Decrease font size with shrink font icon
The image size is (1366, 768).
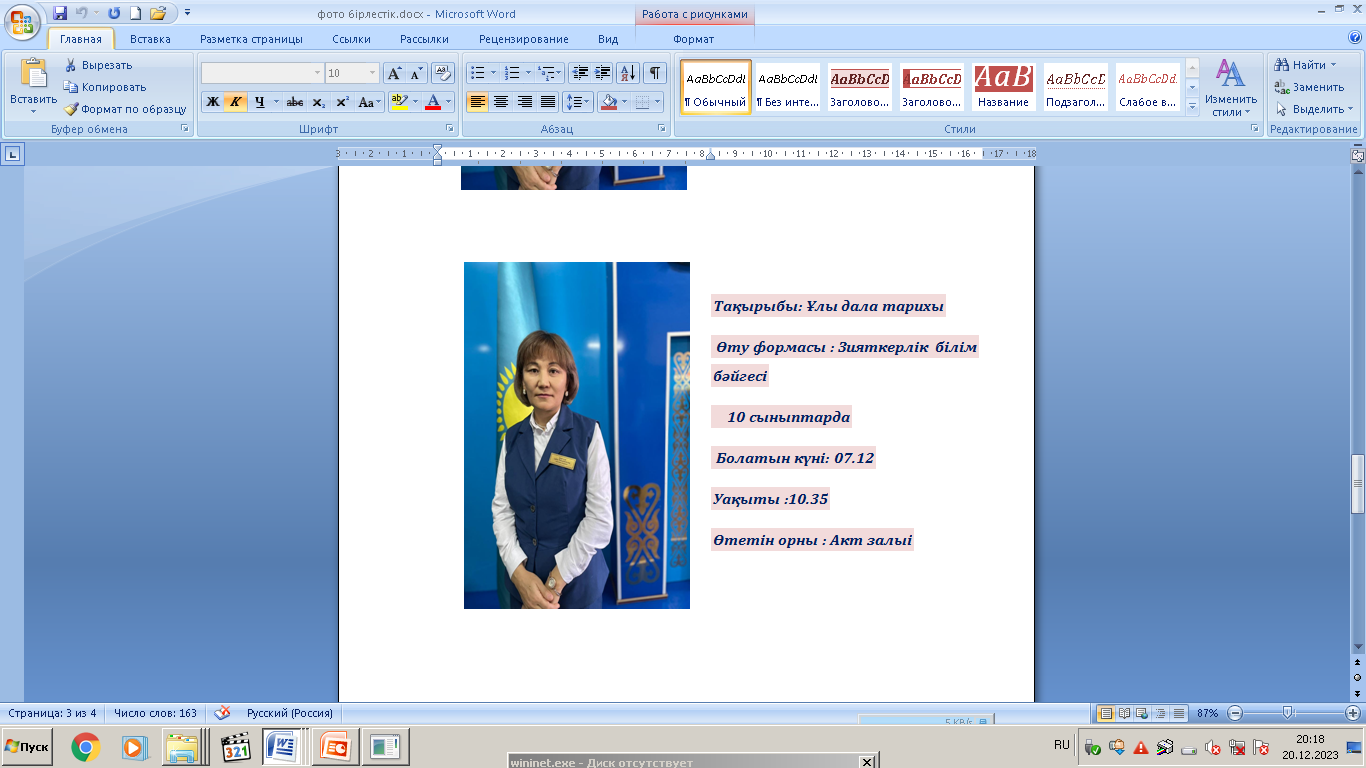[x=416, y=73]
